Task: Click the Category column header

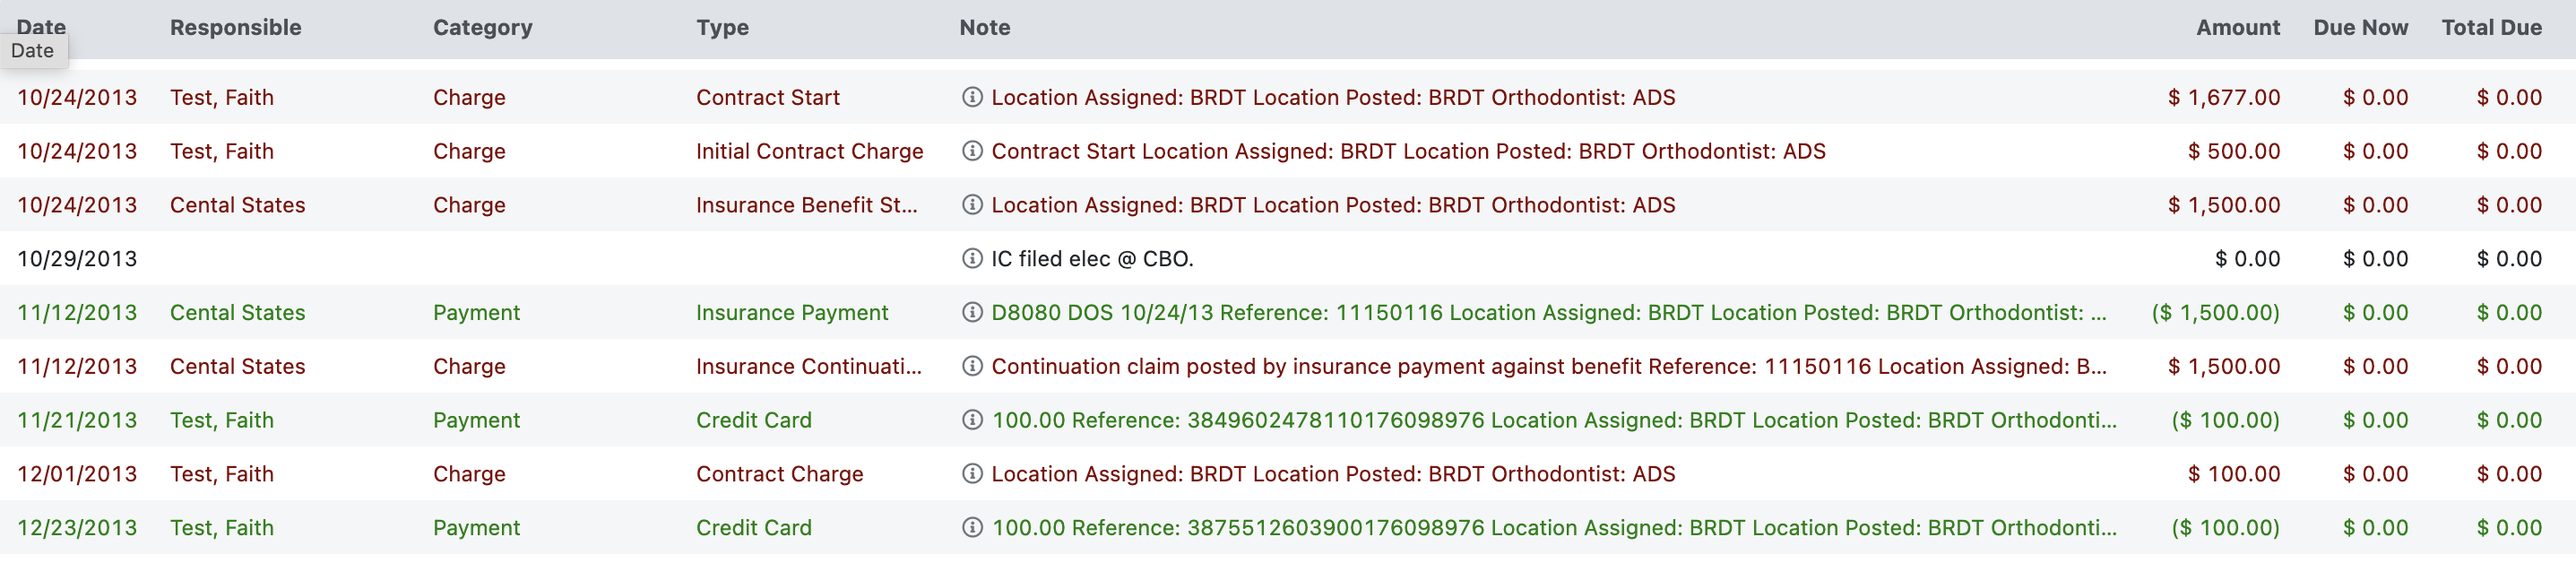Action: [x=482, y=28]
